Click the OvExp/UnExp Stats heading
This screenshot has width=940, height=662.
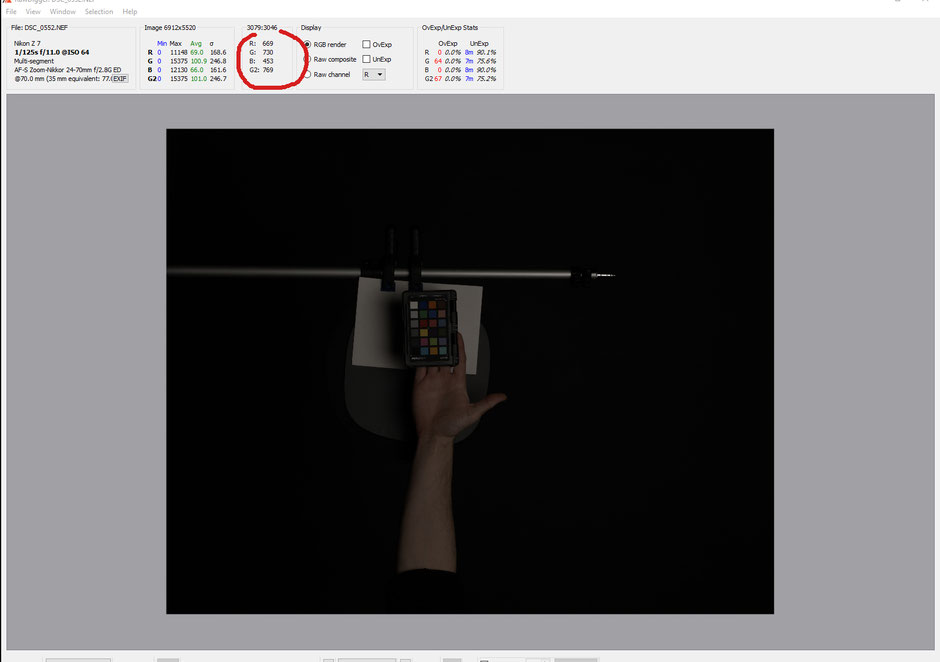pos(450,28)
